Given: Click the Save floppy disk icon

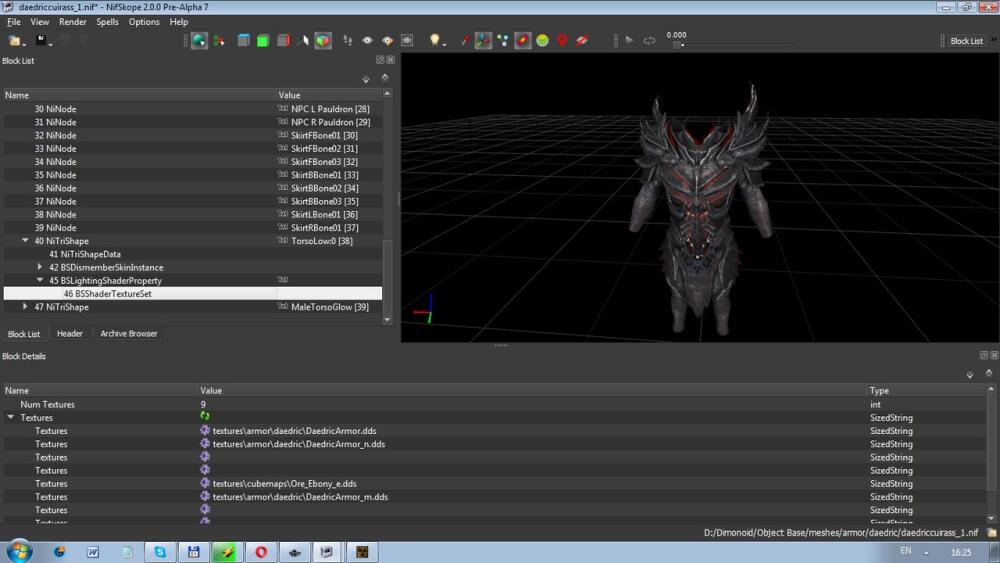Looking at the screenshot, I should click(x=40, y=40).
